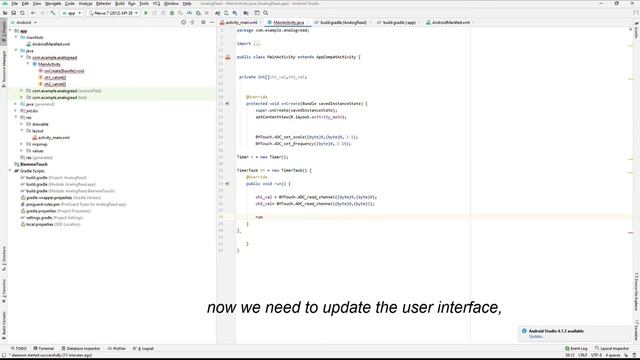The height and width of the screenshot is (360, 640).
Task: Click the Search Everywhere magnifier icon
Action: click(266, 13)
